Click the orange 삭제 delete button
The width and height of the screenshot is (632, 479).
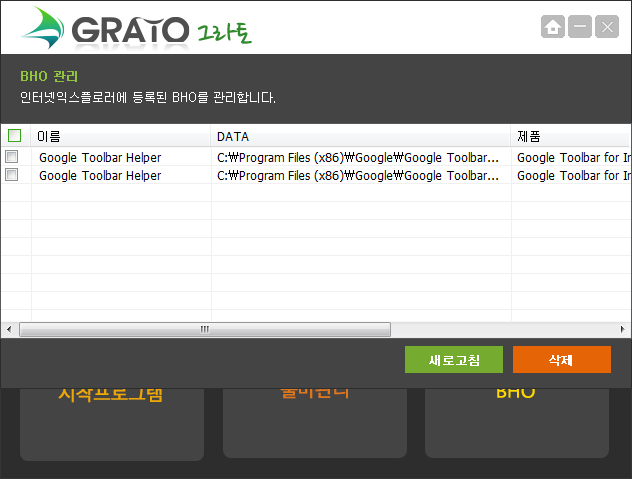click(x=562, y=360)
